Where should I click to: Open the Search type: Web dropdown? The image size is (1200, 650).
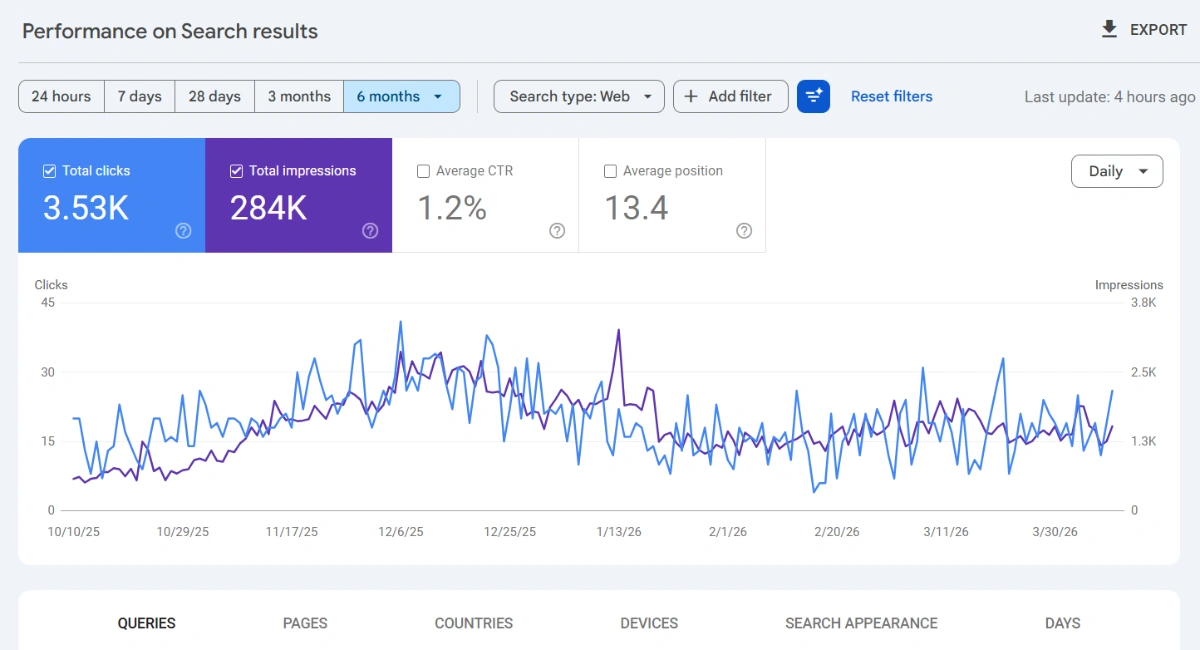point(578,96)
